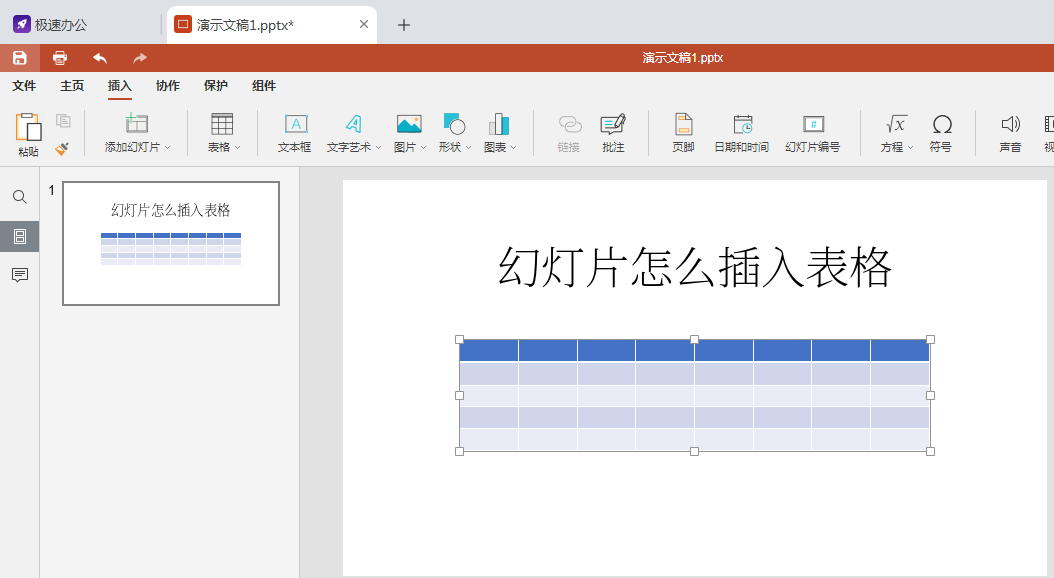Open the File (文件) menu

click(24, 86)
